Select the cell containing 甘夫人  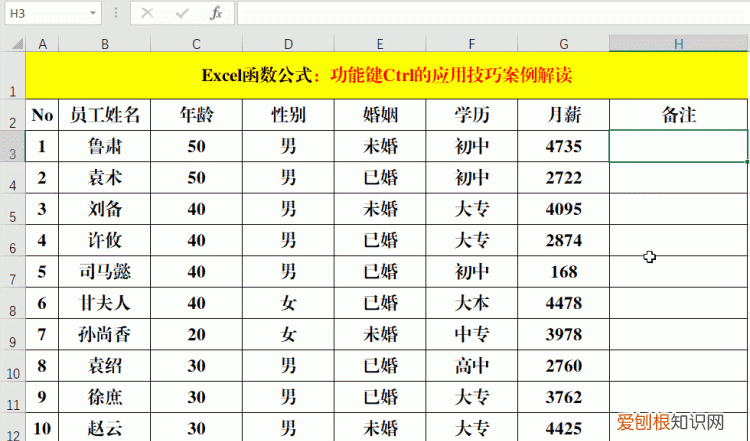pos(105,303)
